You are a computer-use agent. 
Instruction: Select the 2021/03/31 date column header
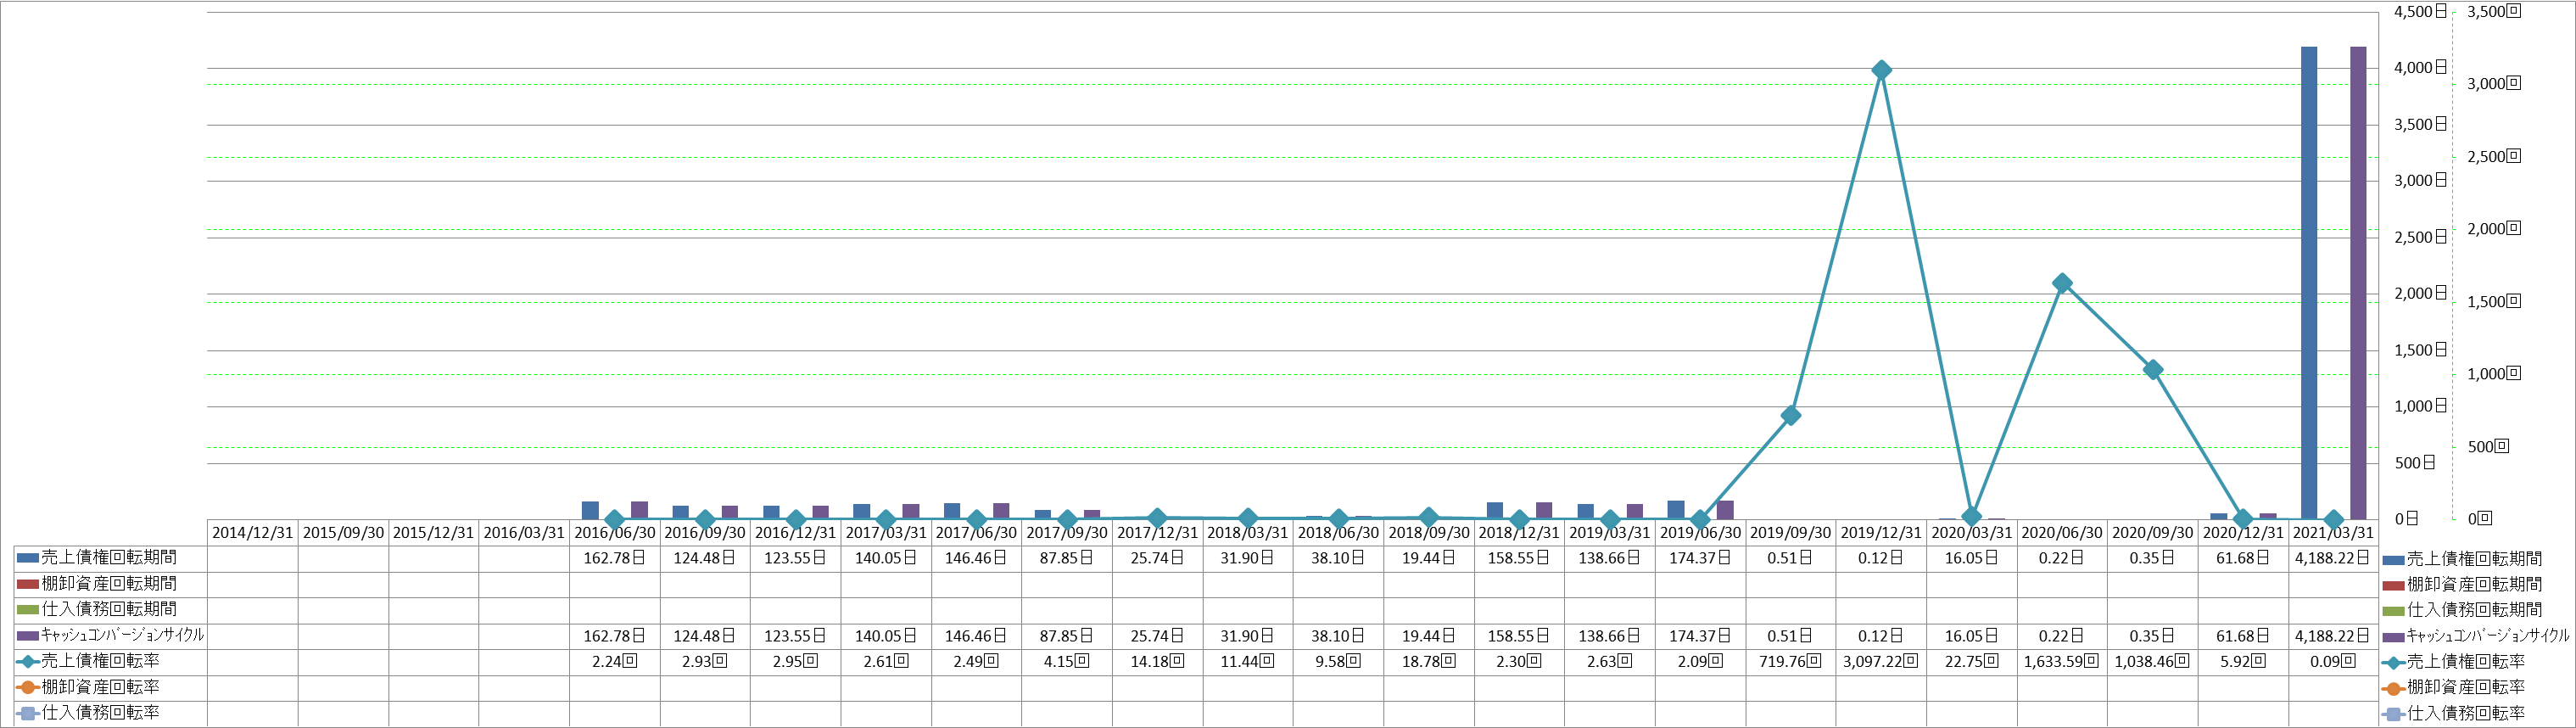click(x=2333, y=533)
